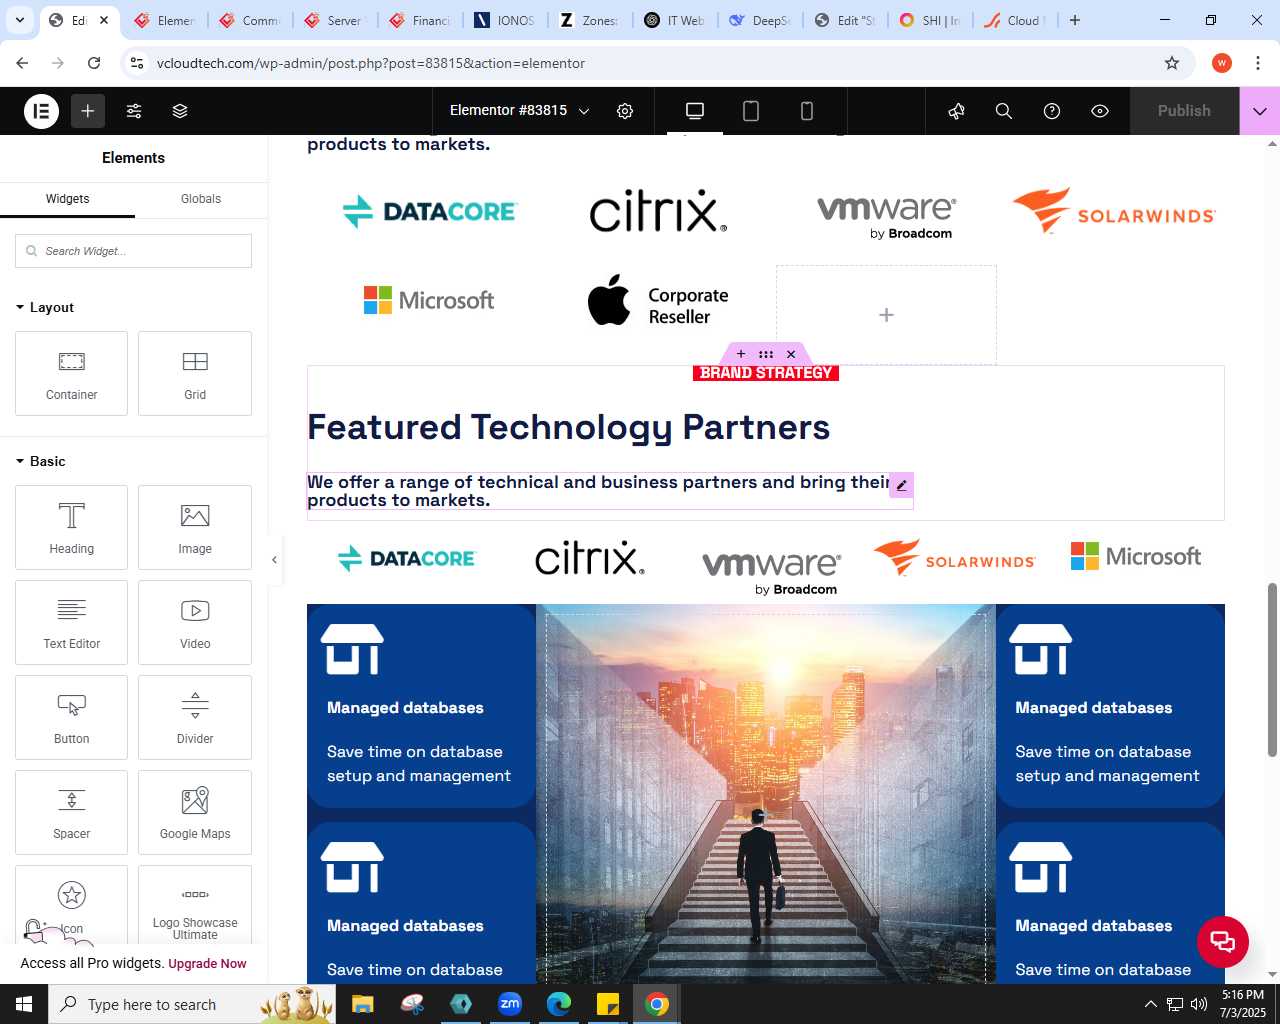Click the Citrix logo in top row

click(658, 211)
